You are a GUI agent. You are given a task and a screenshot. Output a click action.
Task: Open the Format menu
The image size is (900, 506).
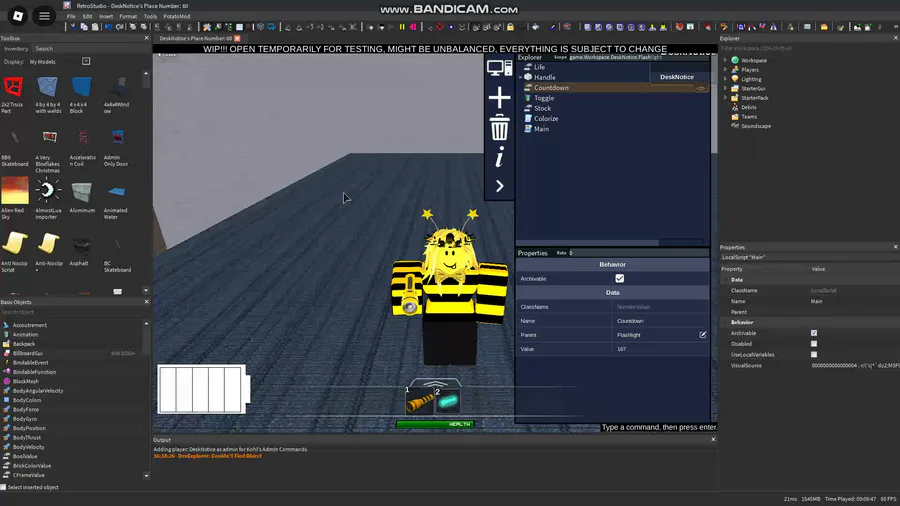(128, 17)
